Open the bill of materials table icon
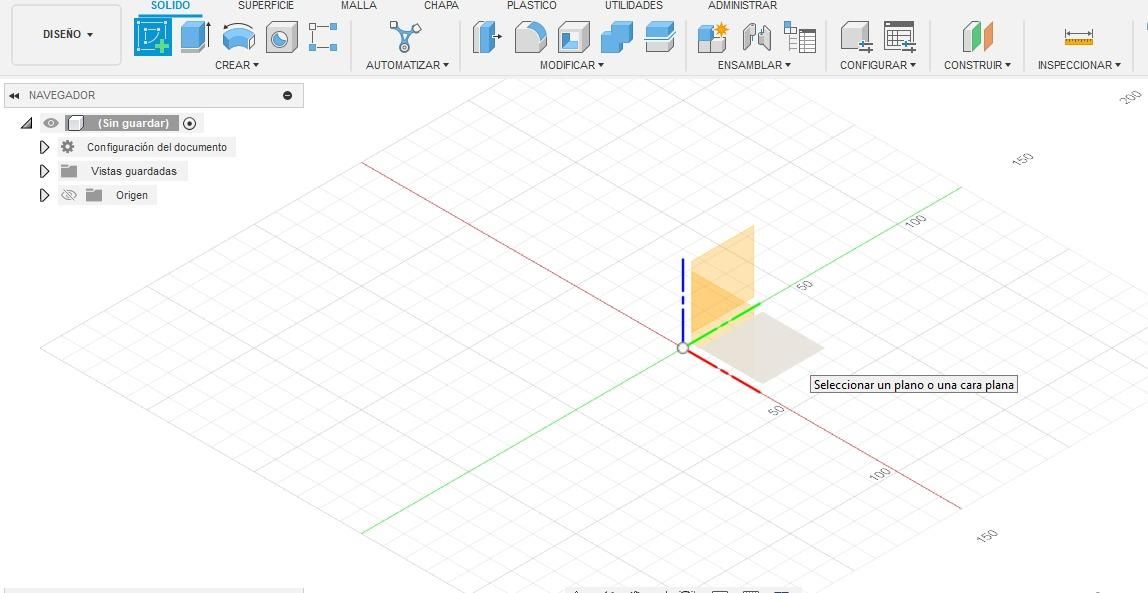The image size is (1148, 593). click(x=800, y=37)
